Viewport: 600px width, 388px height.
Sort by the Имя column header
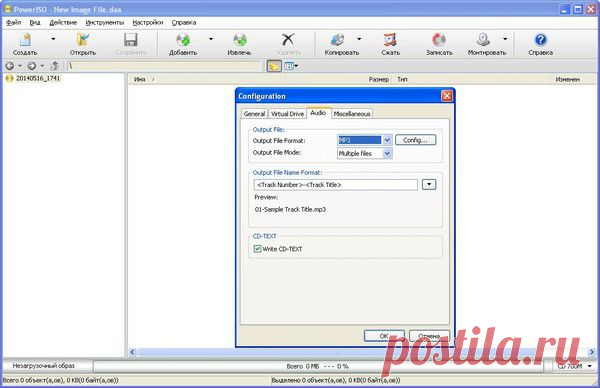139,79
